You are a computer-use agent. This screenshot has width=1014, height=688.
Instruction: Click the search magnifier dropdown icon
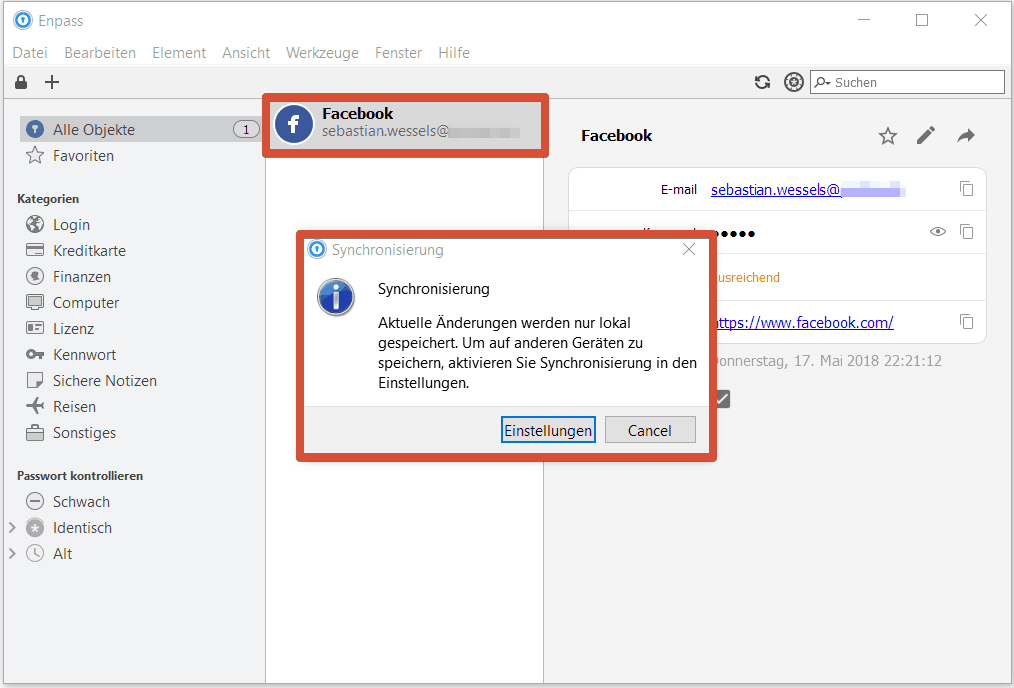pyautogui.click(x=823, y=82)
